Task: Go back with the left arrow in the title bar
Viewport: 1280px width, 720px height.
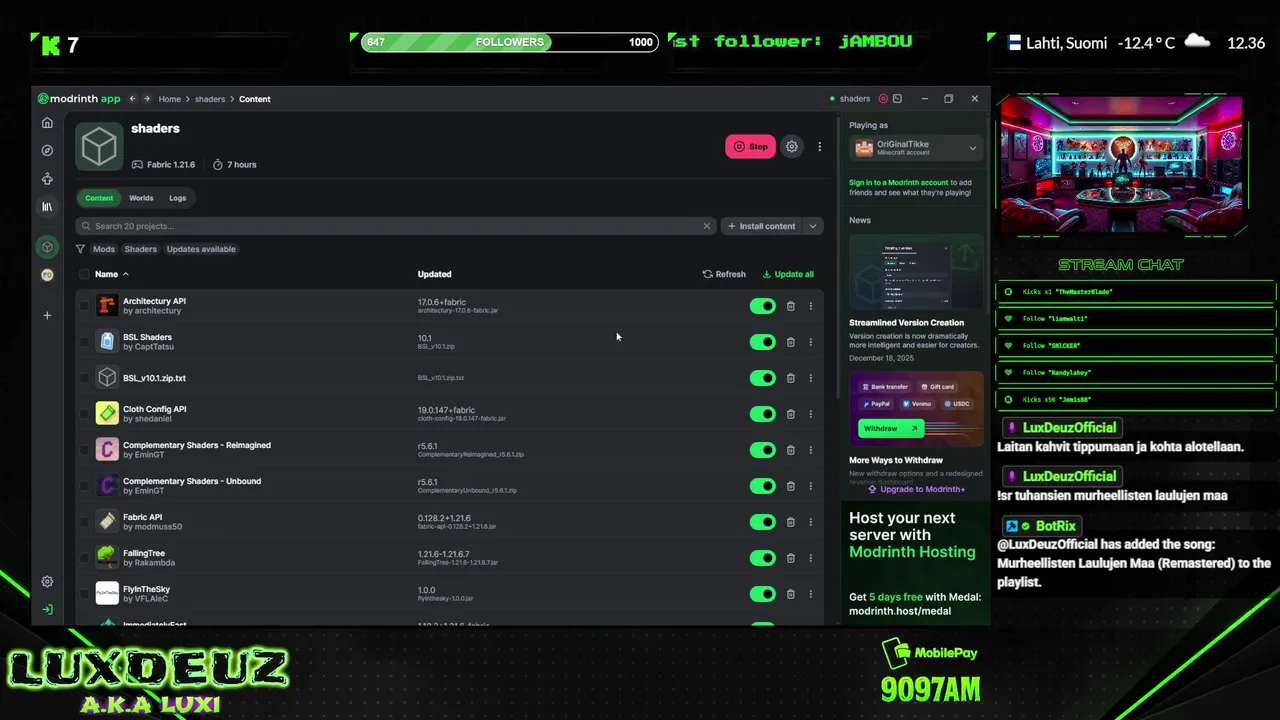Action: [x=133, y=99]
